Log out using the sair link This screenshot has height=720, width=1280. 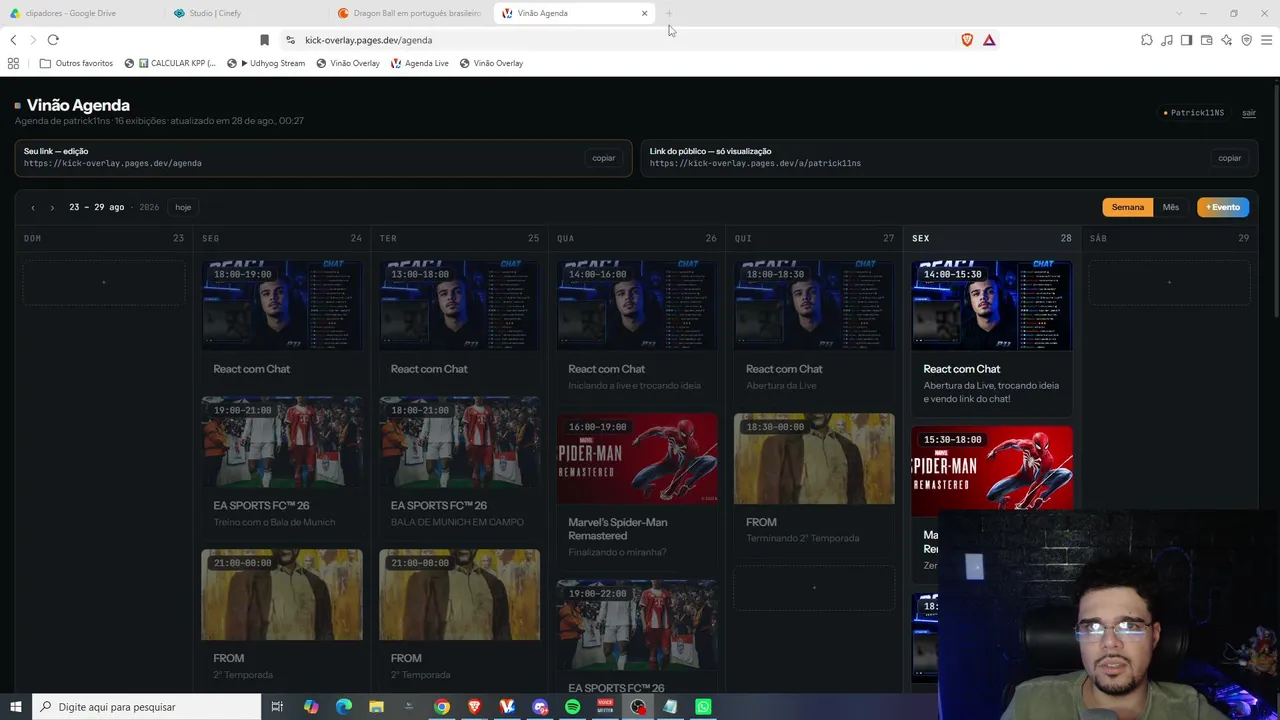1249,113
